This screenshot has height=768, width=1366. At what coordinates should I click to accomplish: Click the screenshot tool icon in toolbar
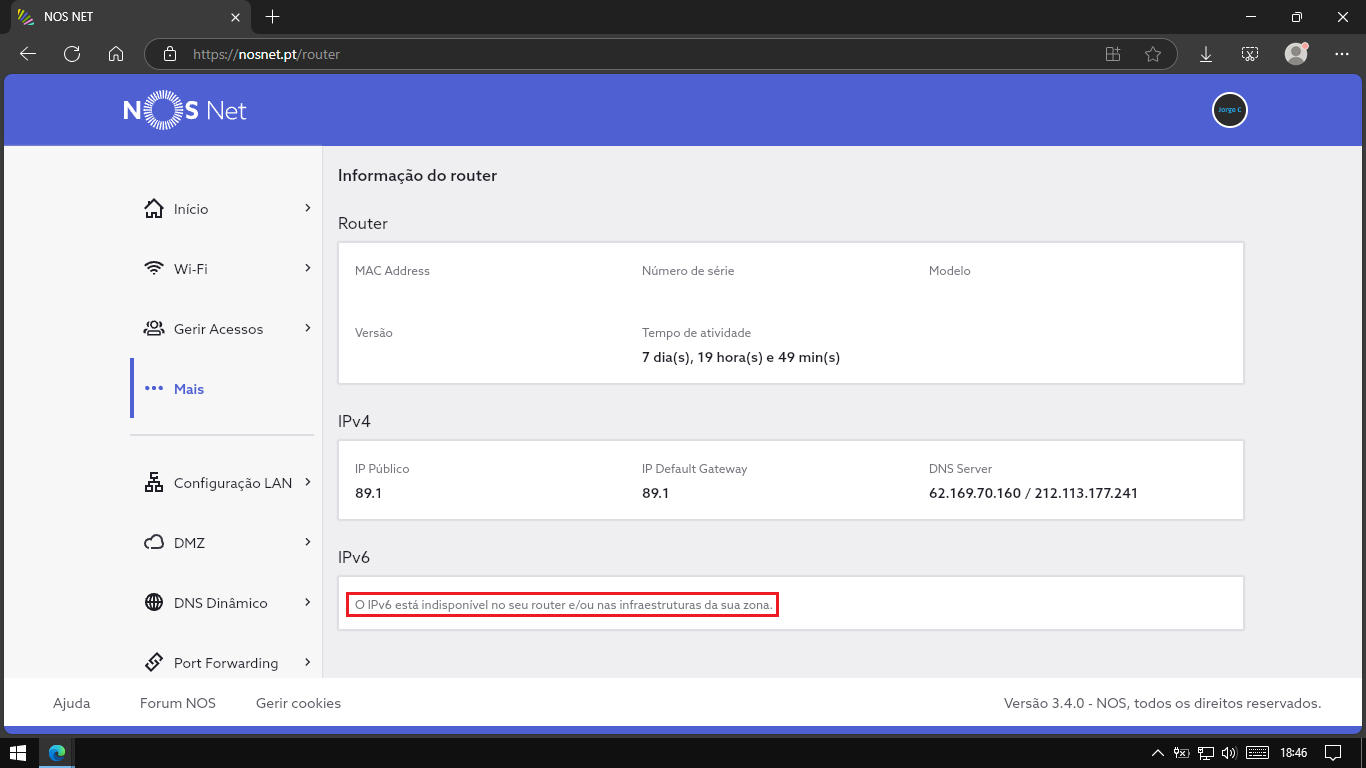(x=1250, y=54)
